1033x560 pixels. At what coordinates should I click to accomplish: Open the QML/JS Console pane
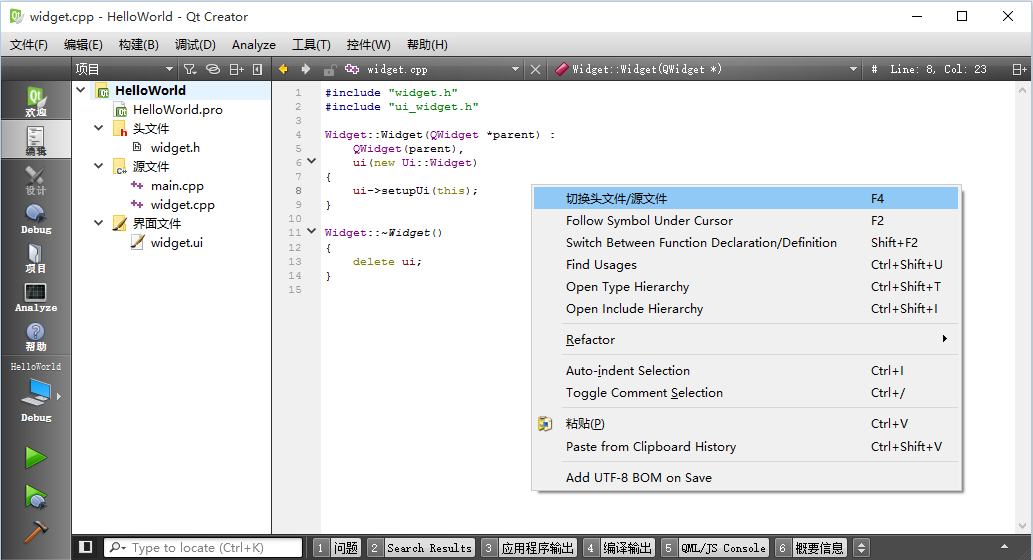(714, 547)
